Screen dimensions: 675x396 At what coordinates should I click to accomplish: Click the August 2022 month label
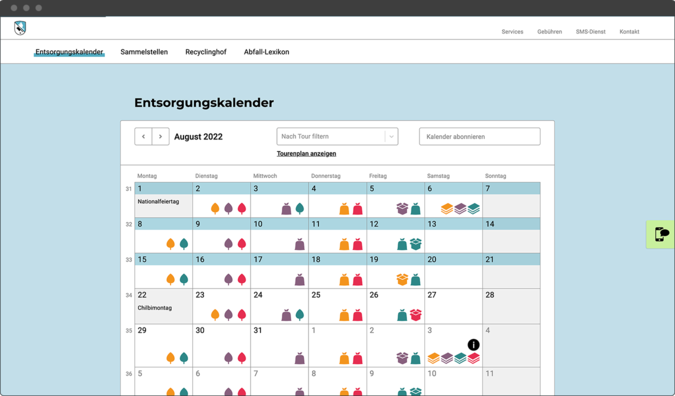point(198,137)
